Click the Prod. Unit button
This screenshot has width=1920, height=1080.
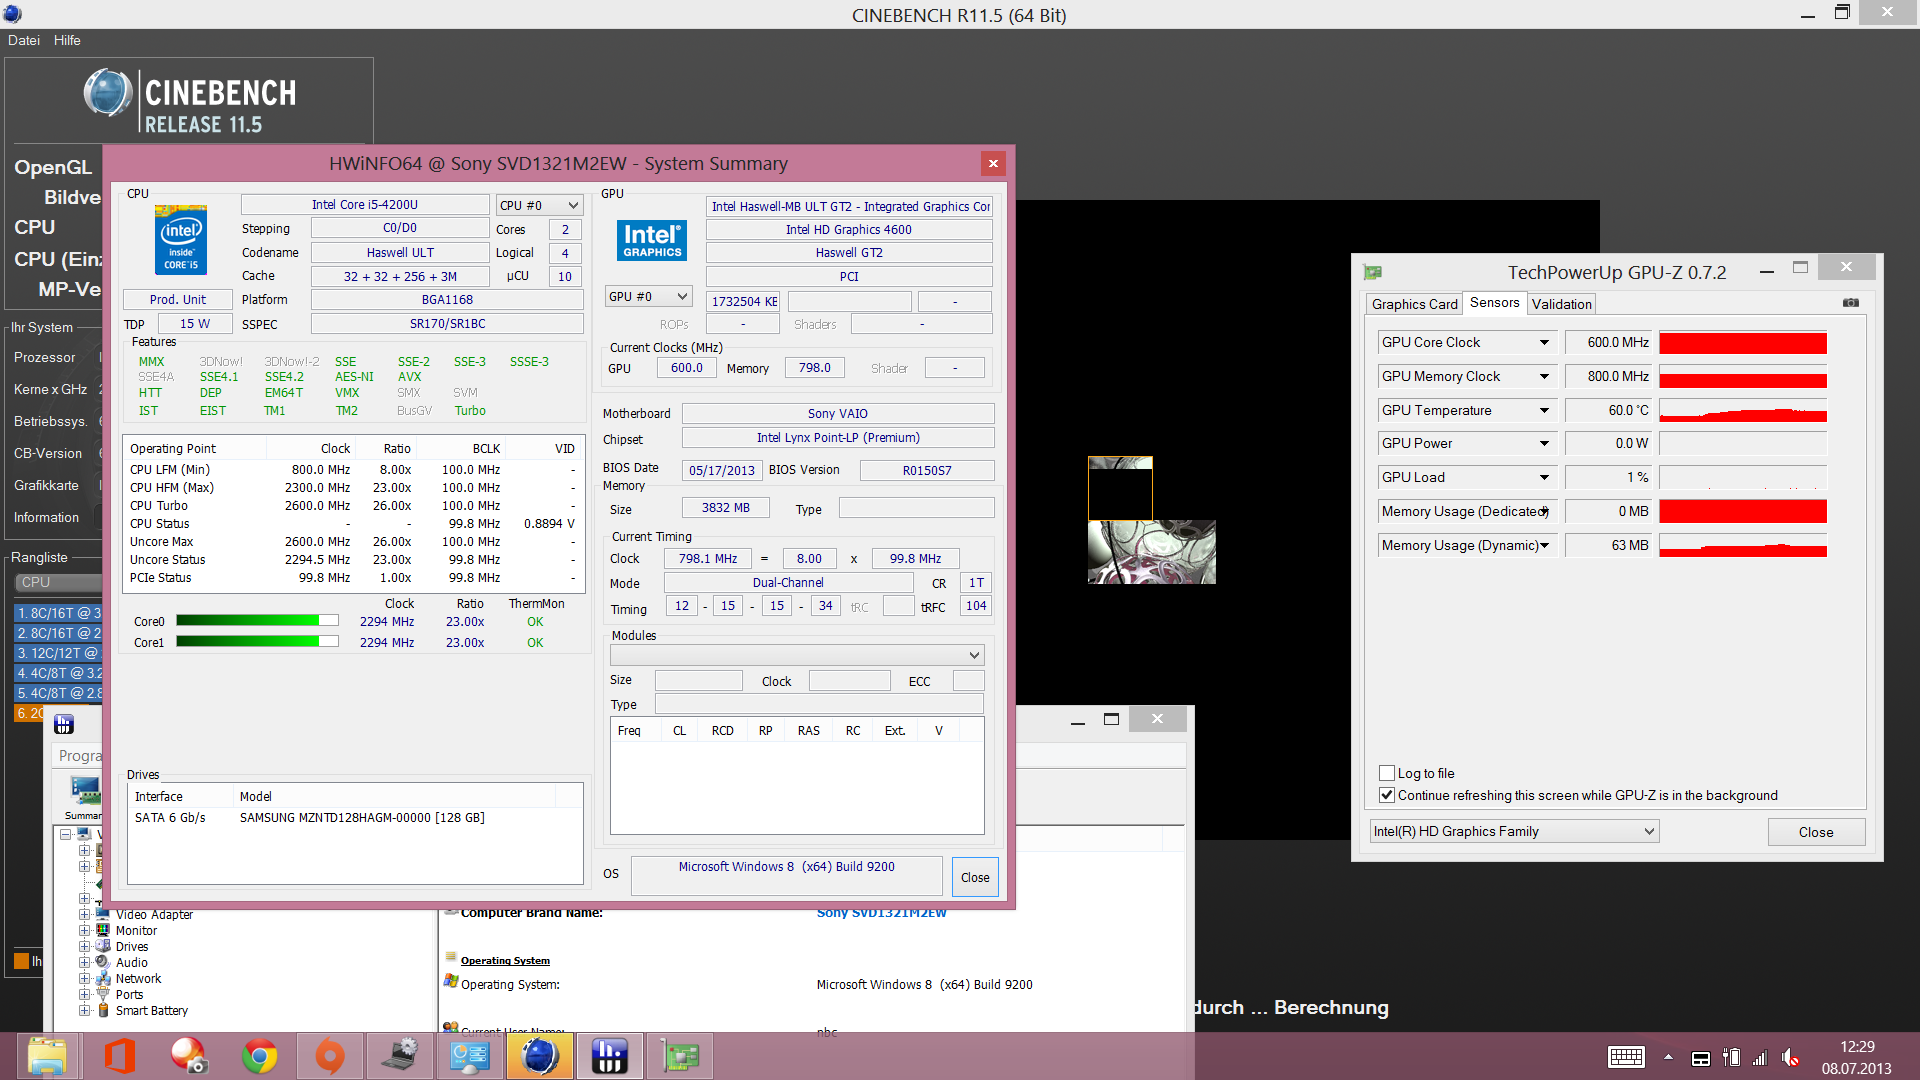click(x=178, y=299)
